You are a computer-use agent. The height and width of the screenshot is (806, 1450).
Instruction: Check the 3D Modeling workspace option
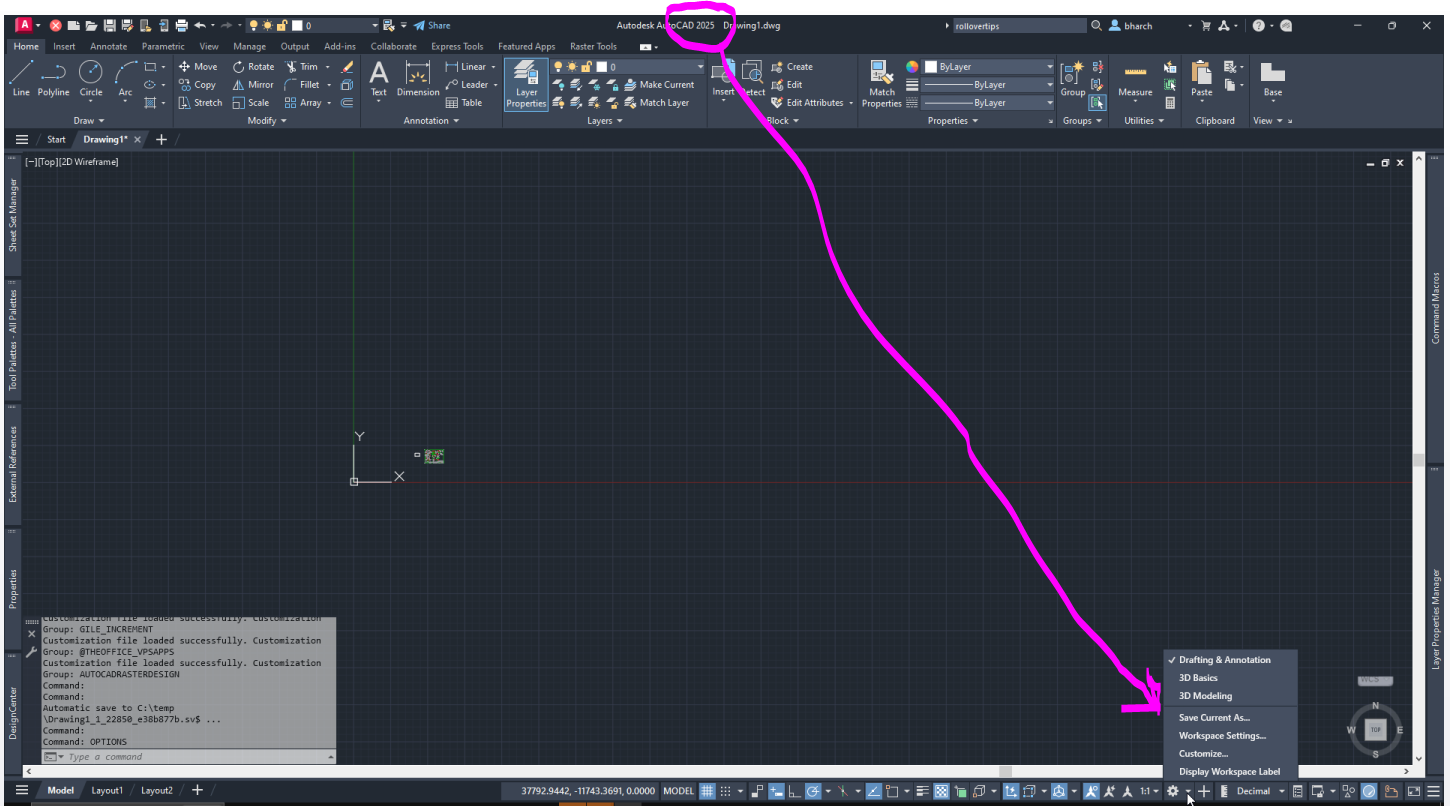(x=1205, y=695)
